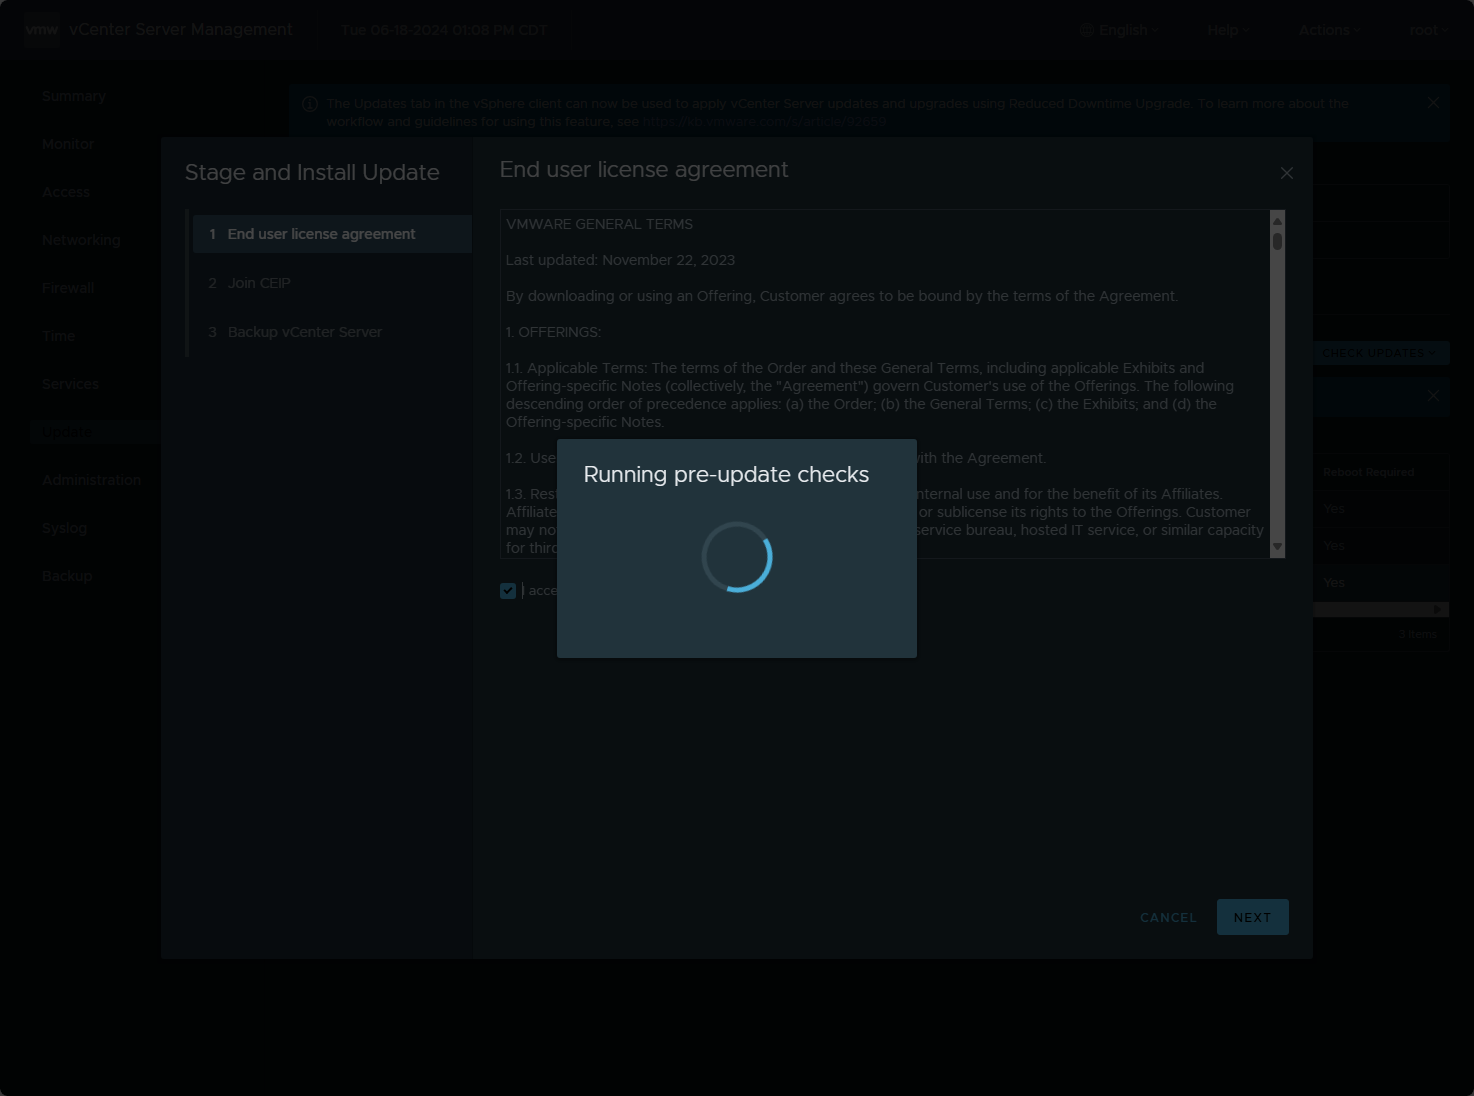Image resolution: width=1474 pixels, height=1096 pixels.
Task: Click the info icon in the Updates banner
Action: (310, 104)
